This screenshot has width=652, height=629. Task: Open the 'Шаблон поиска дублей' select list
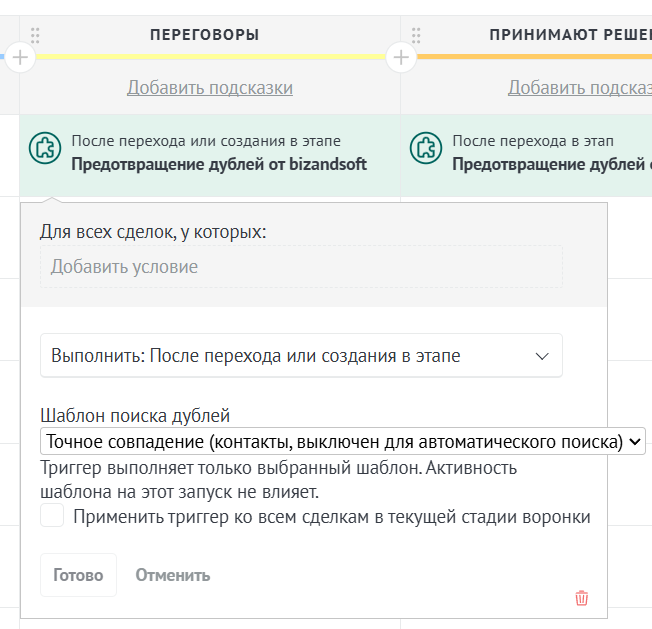coord(343,441)
